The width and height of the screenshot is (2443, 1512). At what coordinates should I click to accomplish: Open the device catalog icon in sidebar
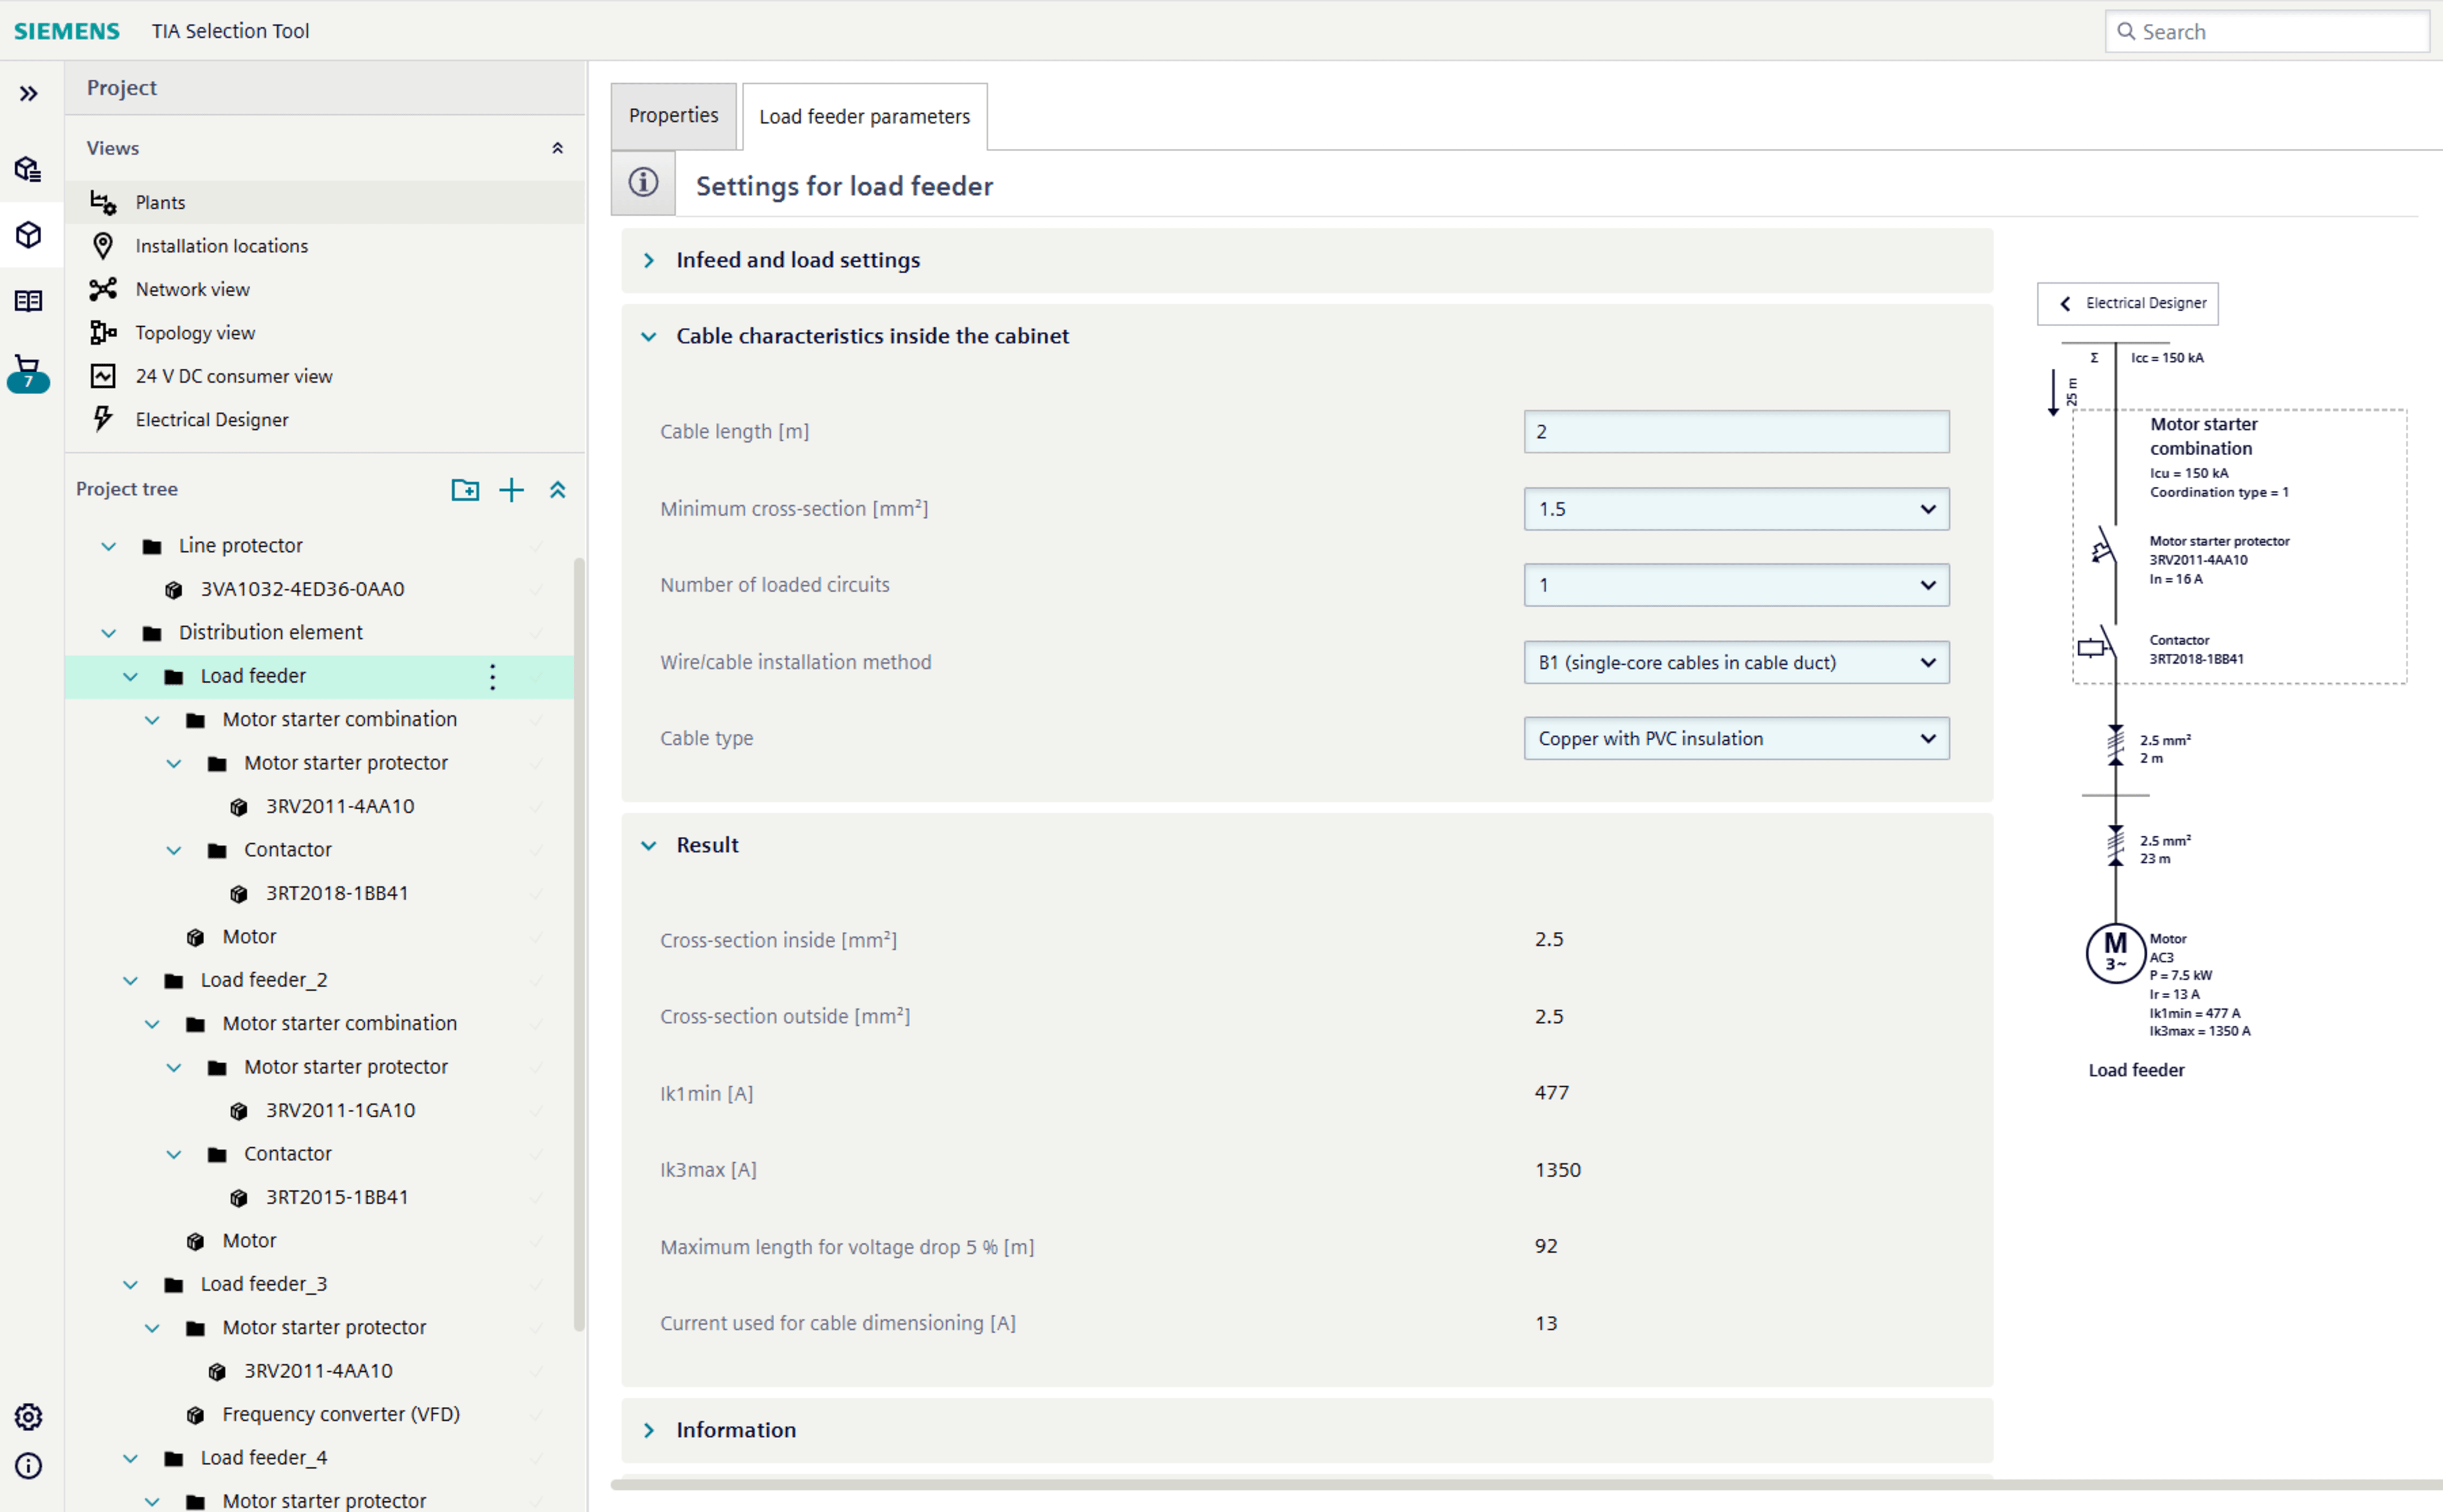coord(28,169)
